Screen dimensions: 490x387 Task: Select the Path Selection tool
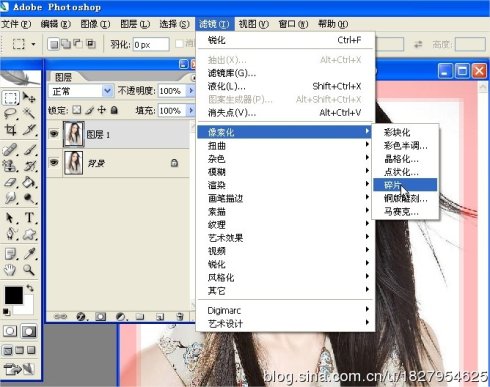(11, 218)
